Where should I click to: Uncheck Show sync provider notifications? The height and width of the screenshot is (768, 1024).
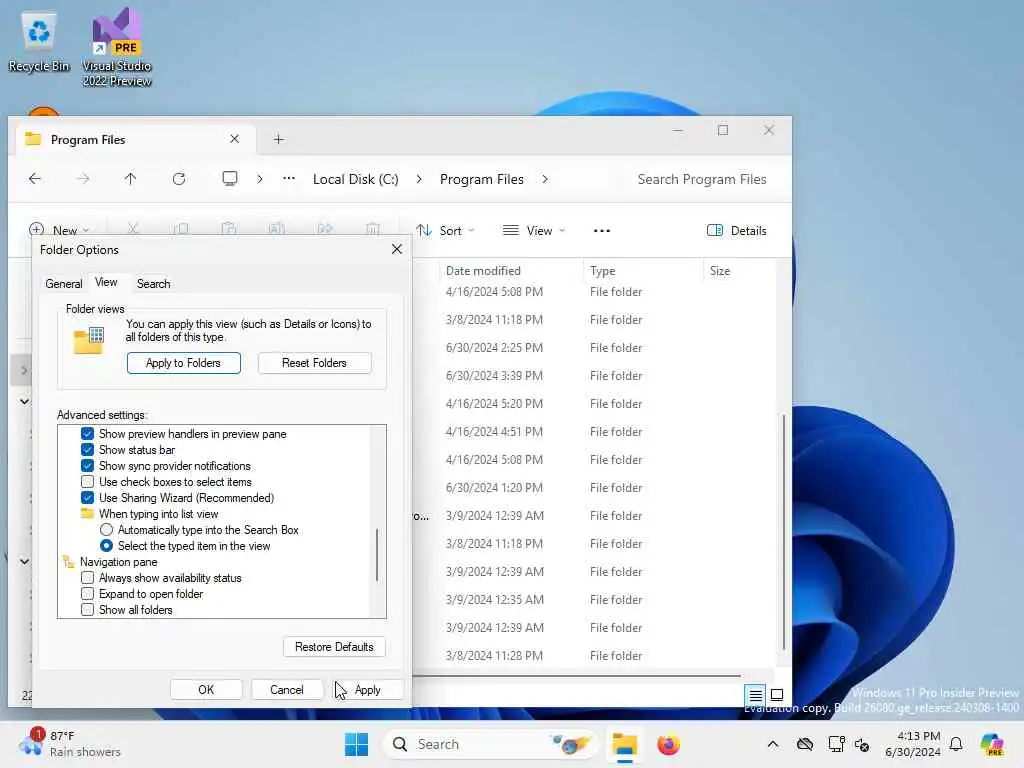pyautogui.click(x=87, y=466)
